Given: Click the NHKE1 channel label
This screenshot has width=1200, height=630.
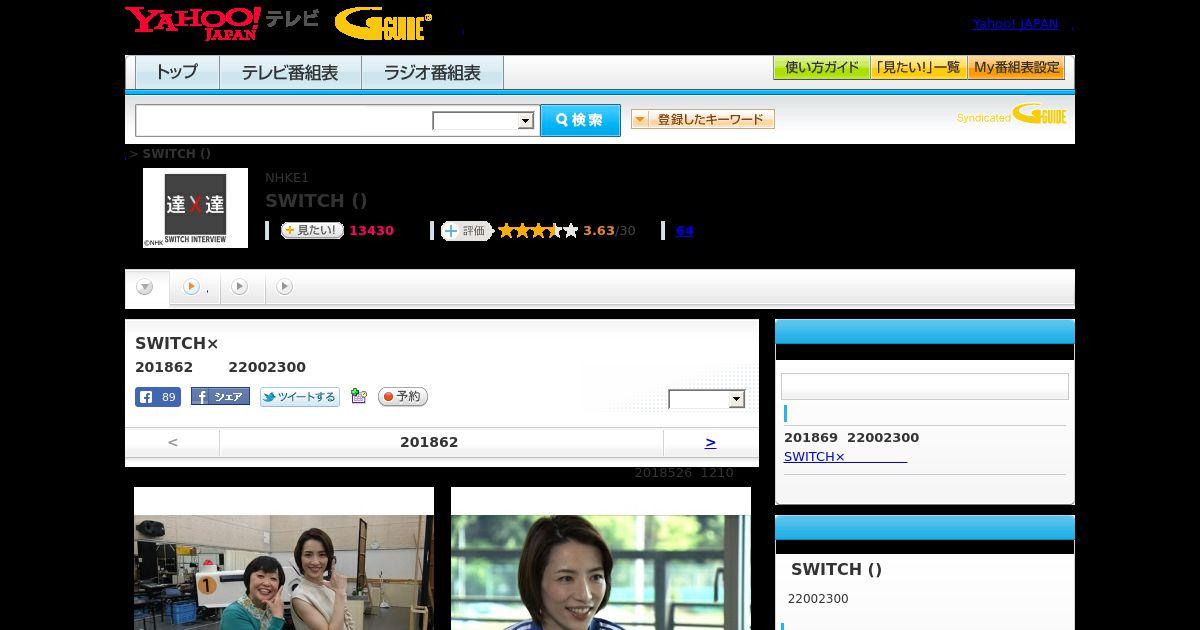Looking at the screenshot, I should point(287,178).
